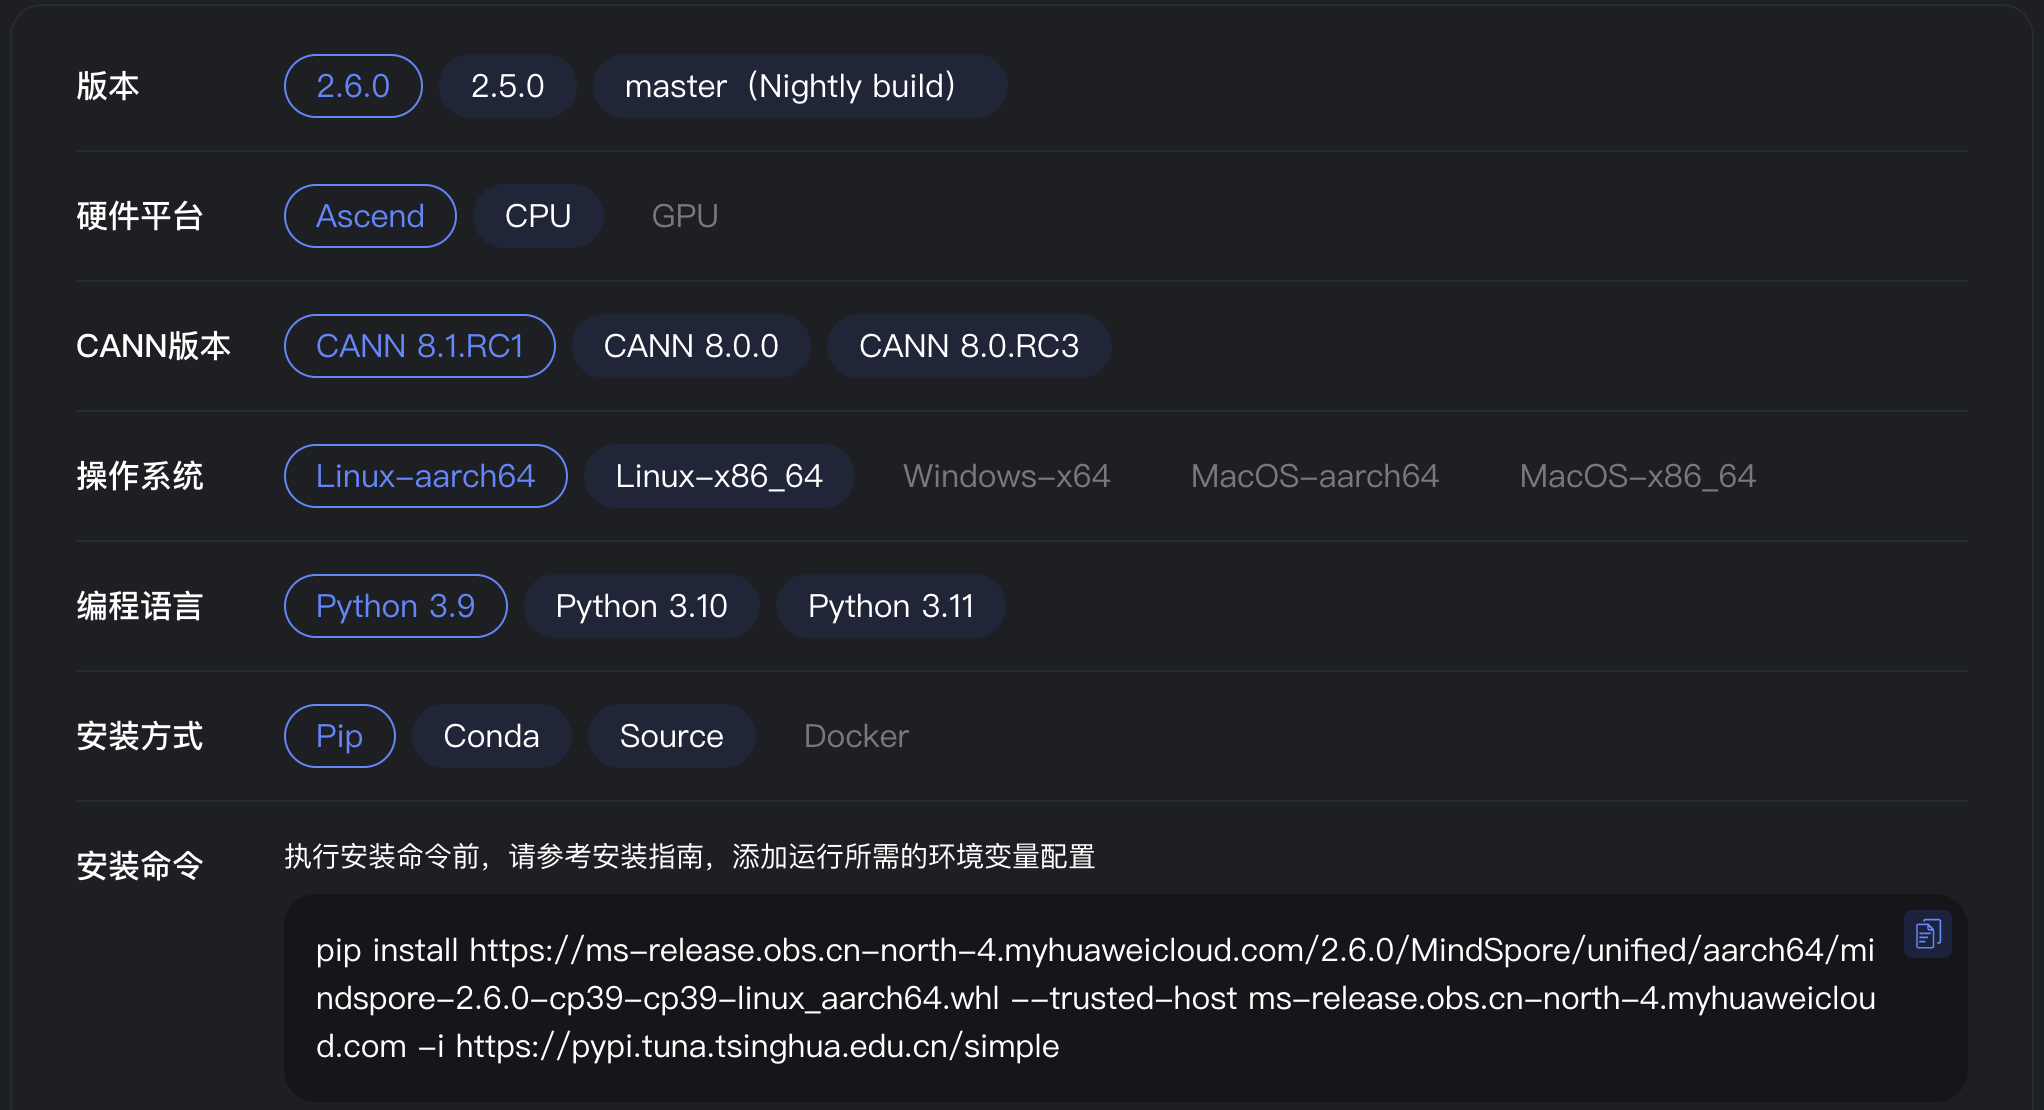Screen dimensions: 2044x1110
Task: Select CANN 8.0.0 option
Action: tap(690, 346)
